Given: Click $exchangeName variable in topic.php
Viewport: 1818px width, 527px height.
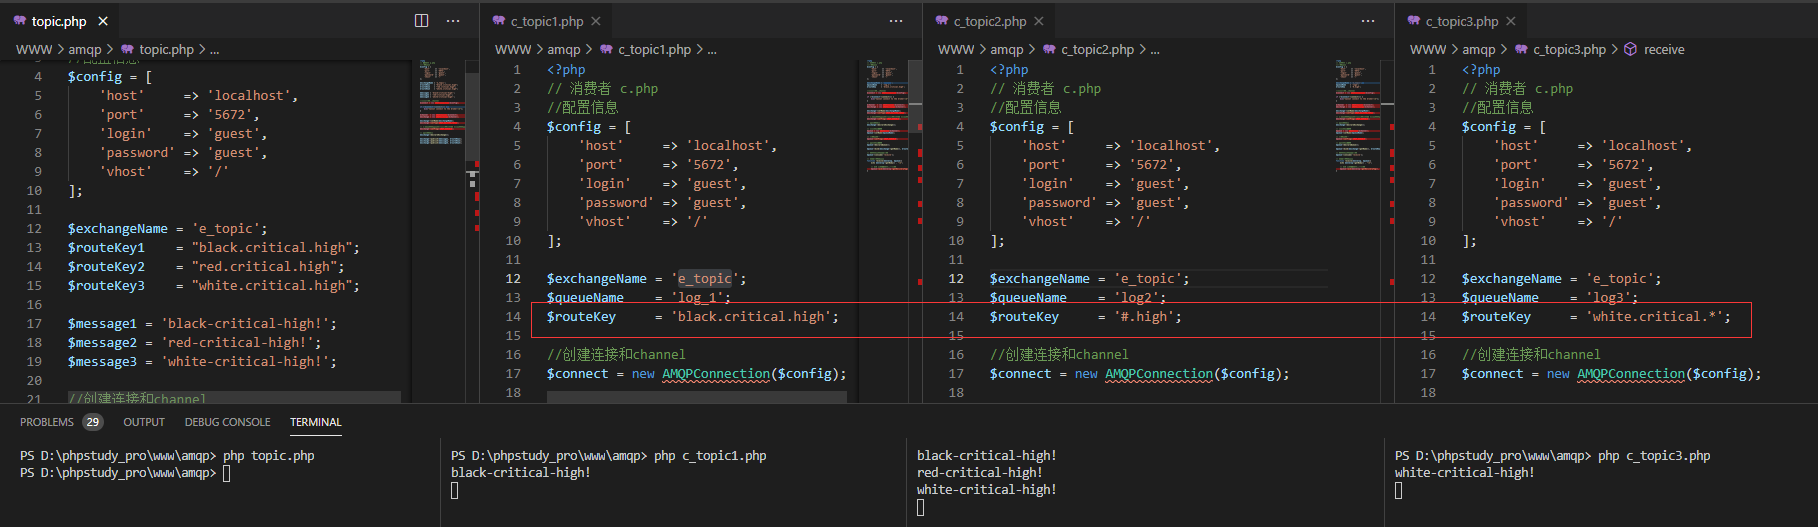Looking at the screenshot, I should pyautogui.click(x=118, y=229).
